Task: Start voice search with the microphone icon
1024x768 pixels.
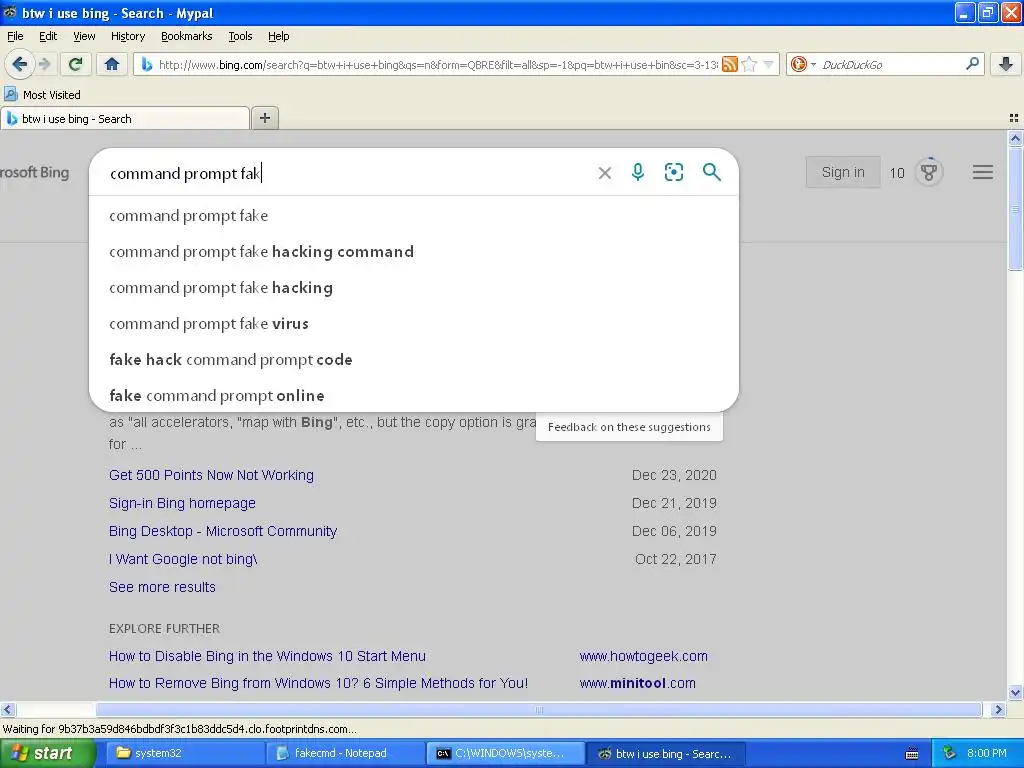Action: (x=638, y=172)
